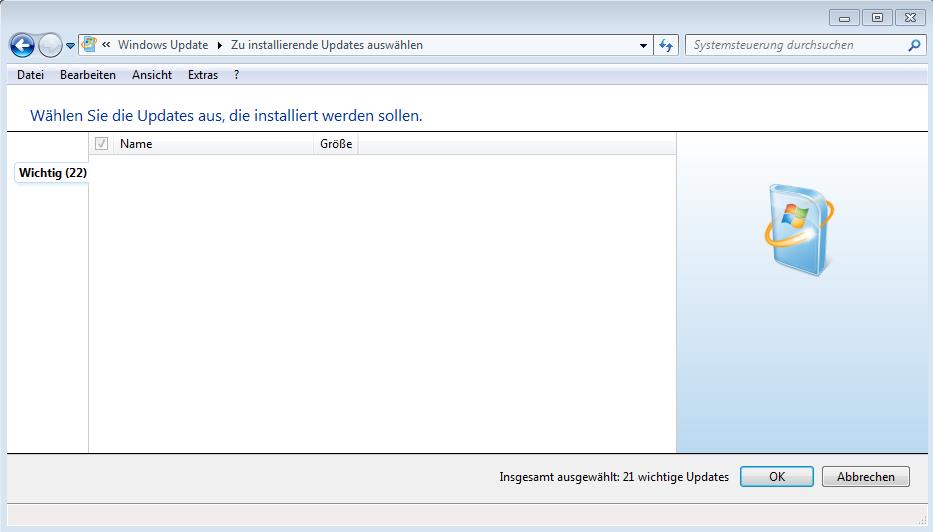
Task: Toggle the select-all checkbox in list header
Action: click(x=102, y=143)
